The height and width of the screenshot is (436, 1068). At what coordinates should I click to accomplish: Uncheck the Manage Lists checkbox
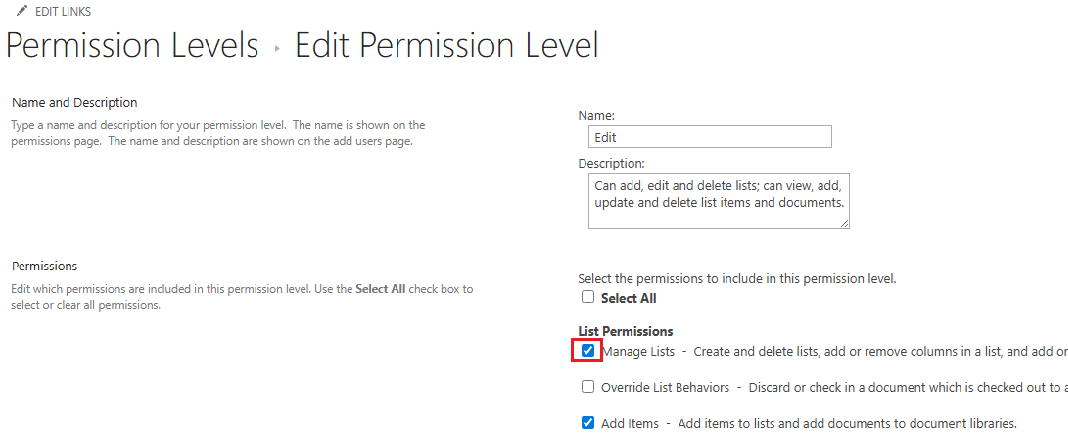[x=588, y=351]
